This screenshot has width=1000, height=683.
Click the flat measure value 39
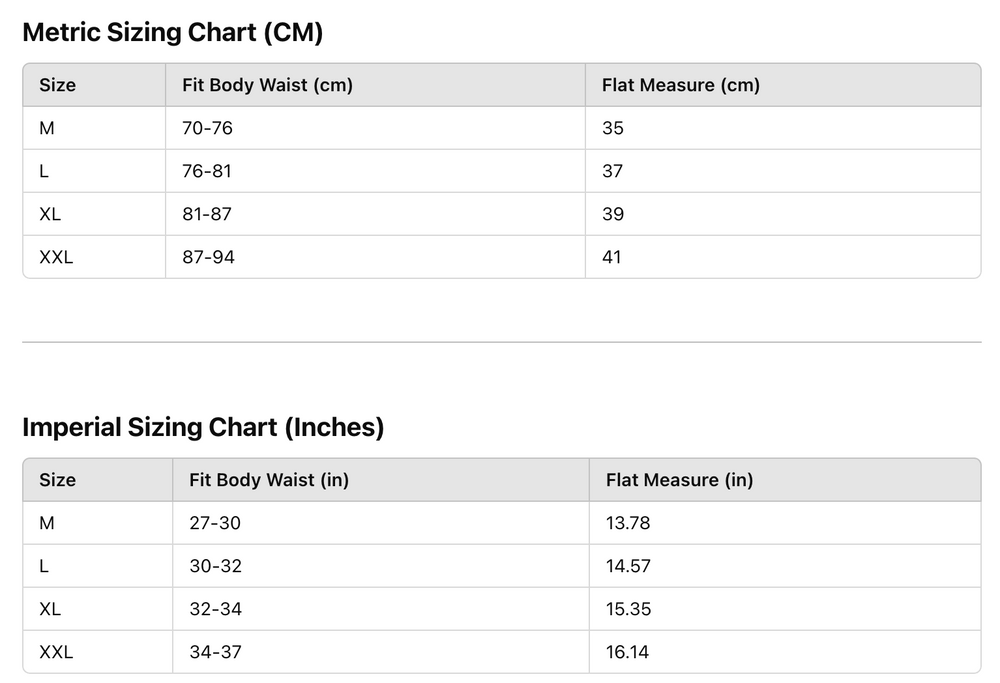tap(612, 214)
